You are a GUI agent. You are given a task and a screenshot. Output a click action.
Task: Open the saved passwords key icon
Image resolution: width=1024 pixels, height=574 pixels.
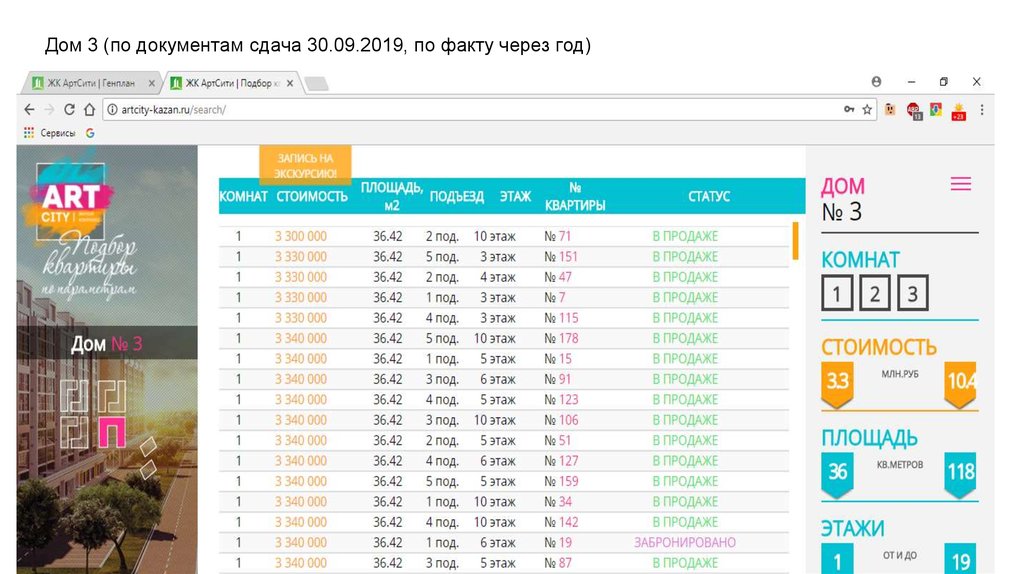coord(849,110)
